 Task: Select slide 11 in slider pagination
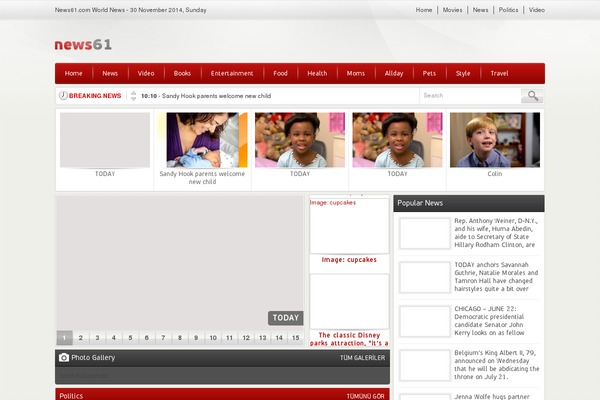coord(229,338)
